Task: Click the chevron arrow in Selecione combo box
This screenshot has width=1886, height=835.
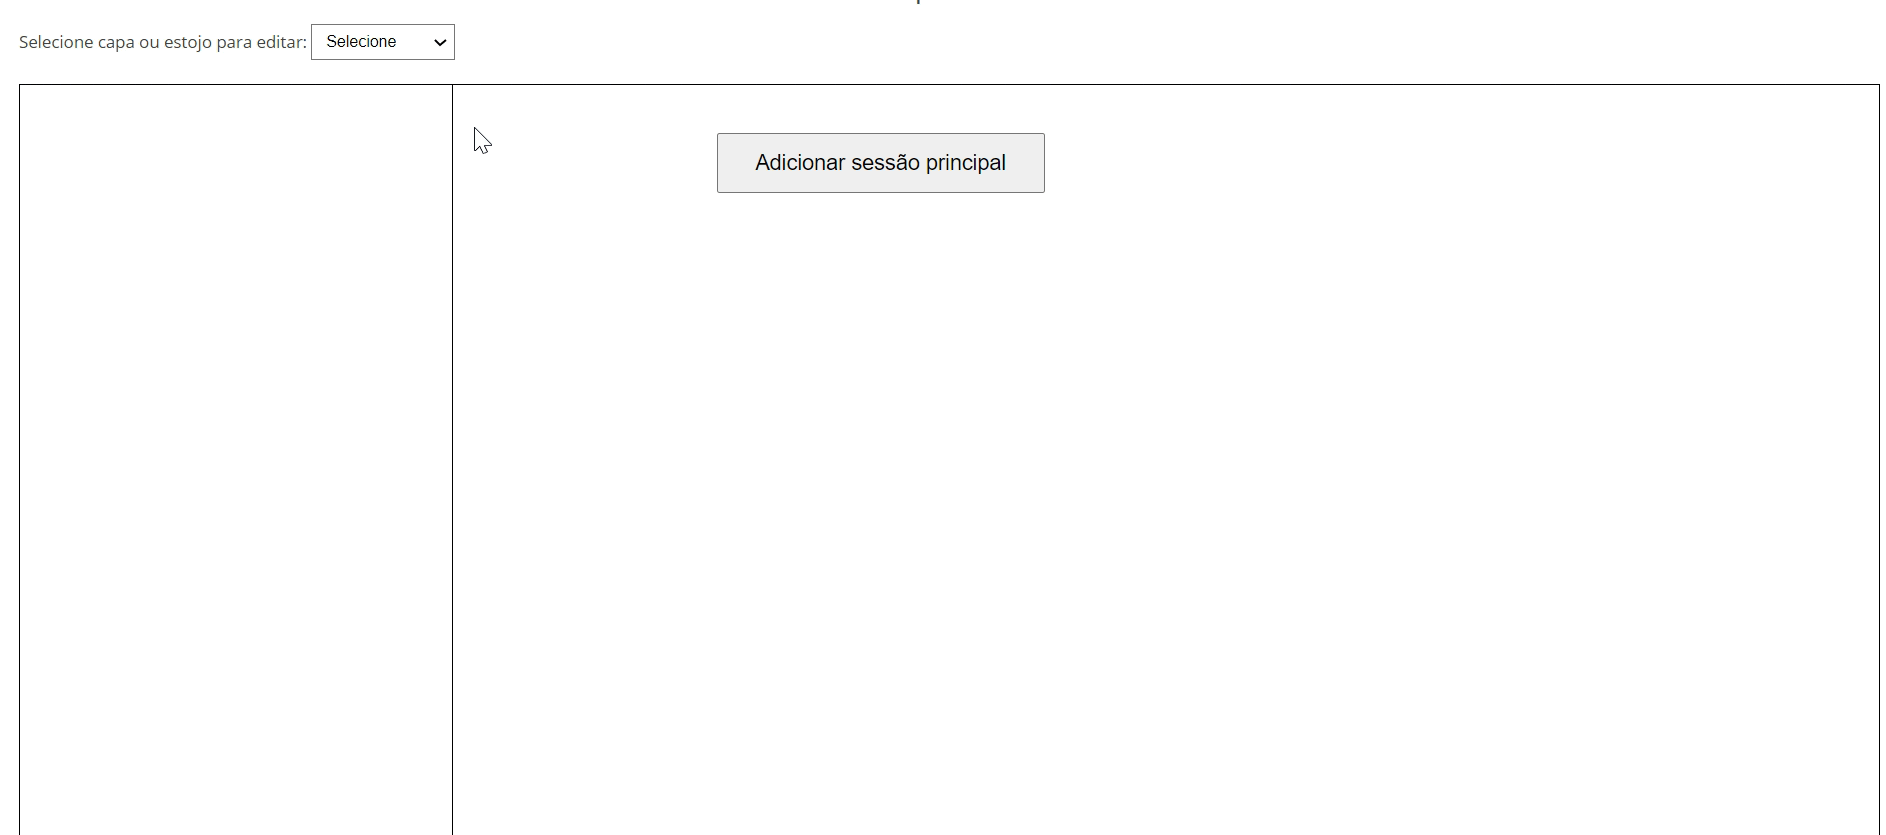Action: [x=440, y=42]
